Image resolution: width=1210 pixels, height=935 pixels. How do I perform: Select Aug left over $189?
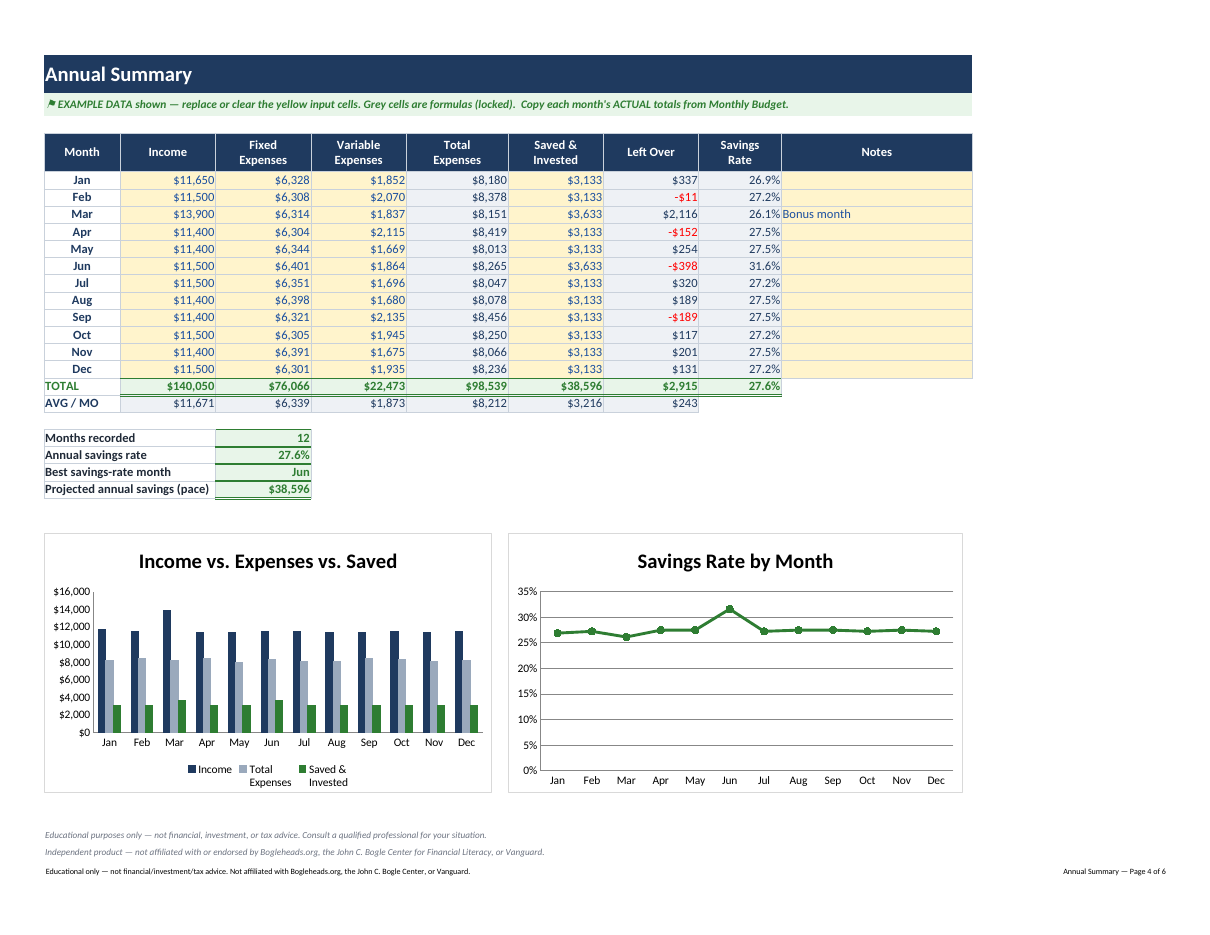click(x=651, y=300)
